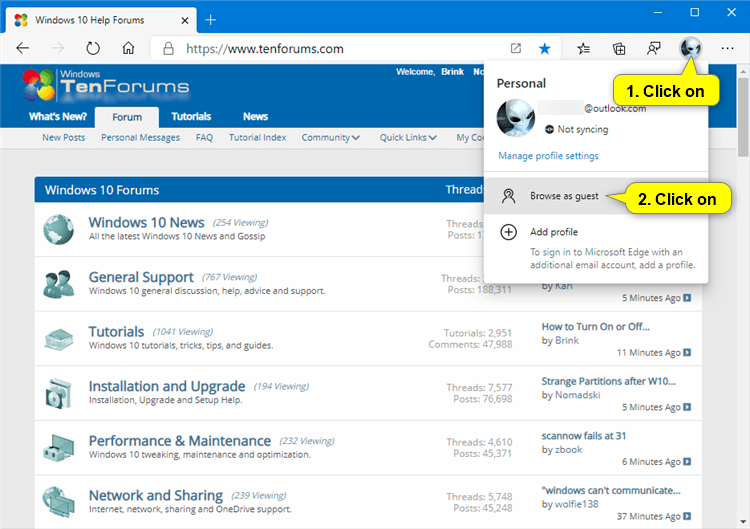
Task: Choose Browse as guest in profile menu
Action: [596, 196]
